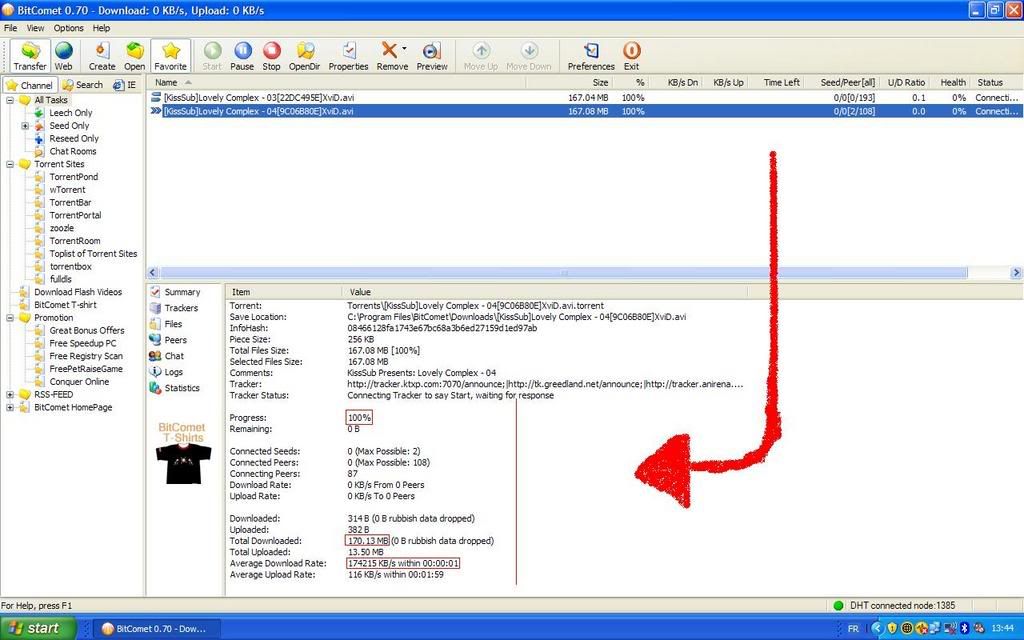Open BitComet T-shirt sidebar item
Image resolution: width=1024 pixels, height=640 pixels.
(x=65, y=305)
